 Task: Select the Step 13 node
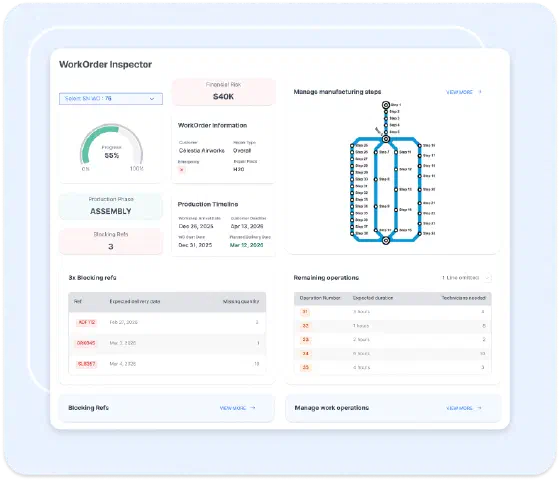click(396, 190)
